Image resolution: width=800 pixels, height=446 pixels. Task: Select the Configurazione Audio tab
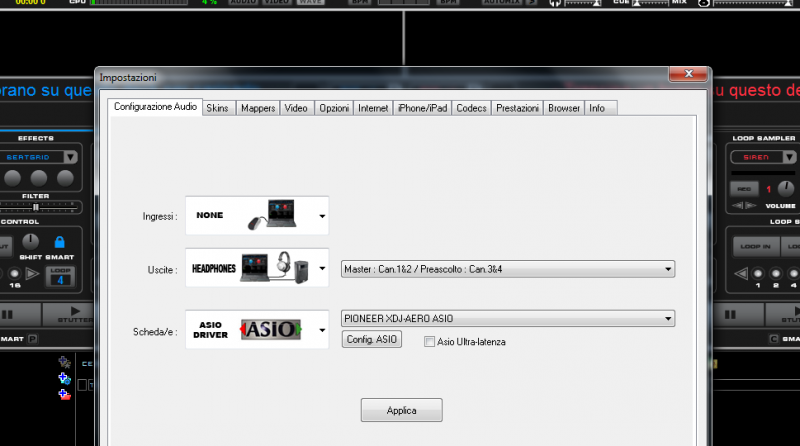tap(155, 107)
